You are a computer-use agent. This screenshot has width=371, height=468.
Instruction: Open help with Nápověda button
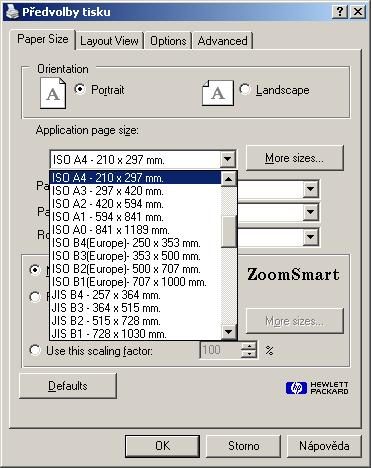click(x=324, y=446)
